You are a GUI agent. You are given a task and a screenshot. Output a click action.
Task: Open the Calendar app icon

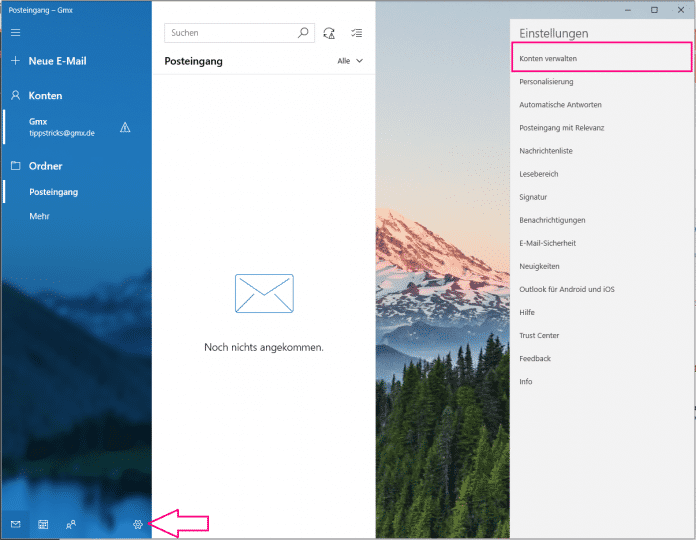pyautogui.click(x=43, y=524)
